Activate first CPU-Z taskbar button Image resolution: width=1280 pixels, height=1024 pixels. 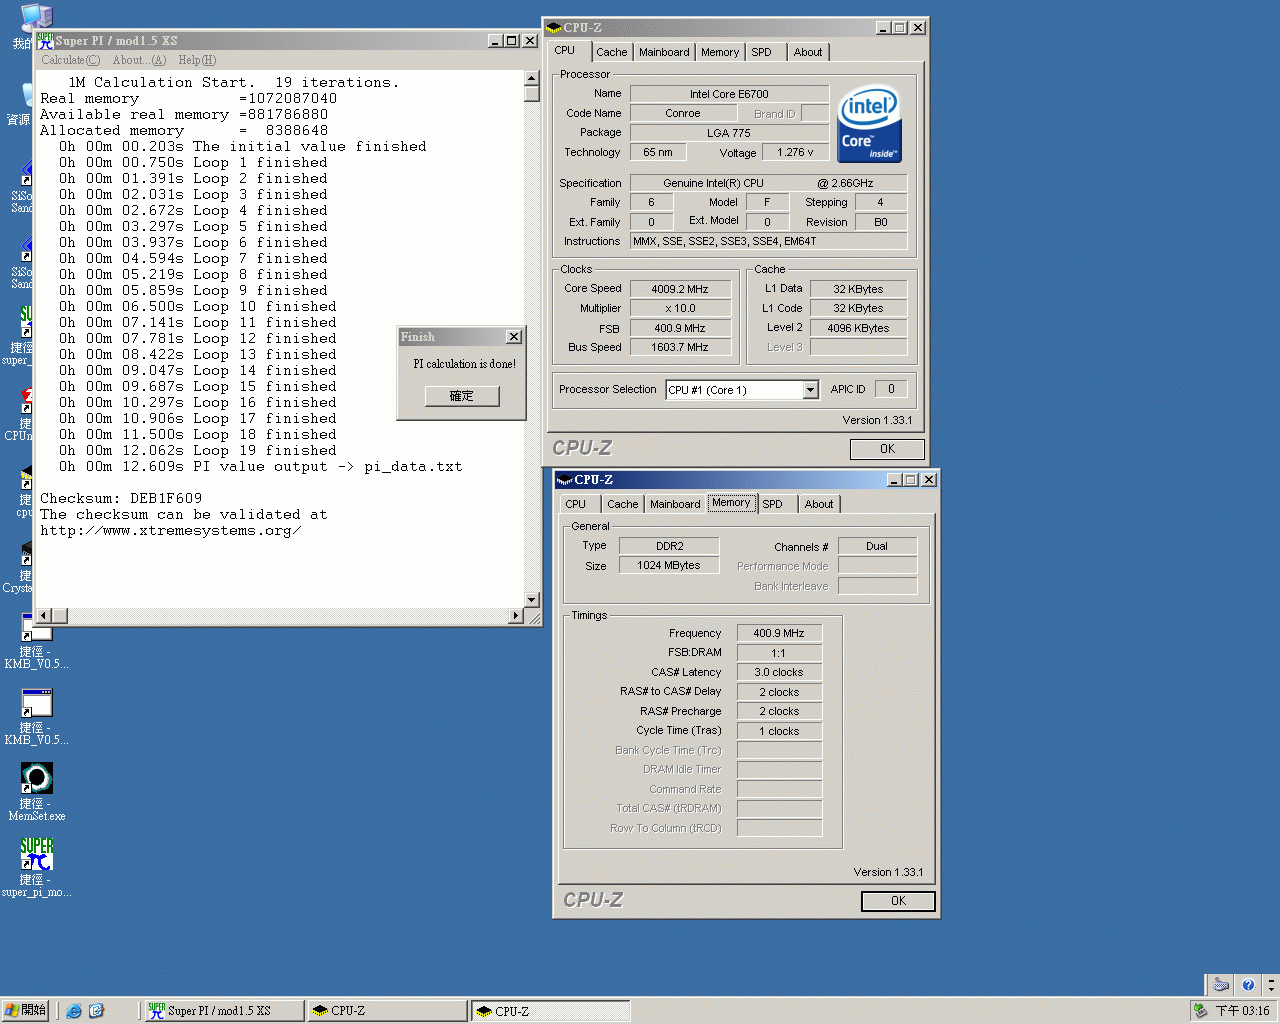click(x=387, y=1011)
